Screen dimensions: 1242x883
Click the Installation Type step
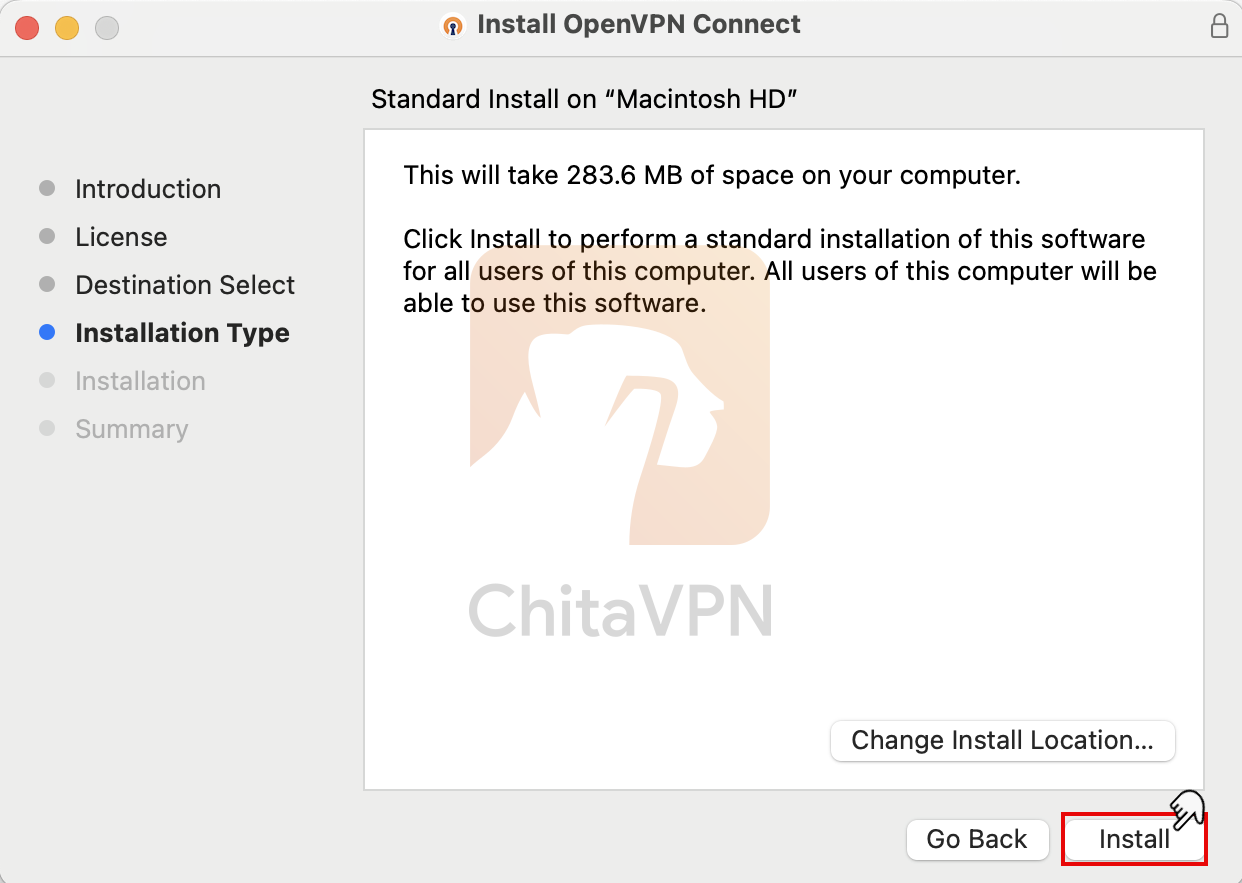(x=182, y=333)
